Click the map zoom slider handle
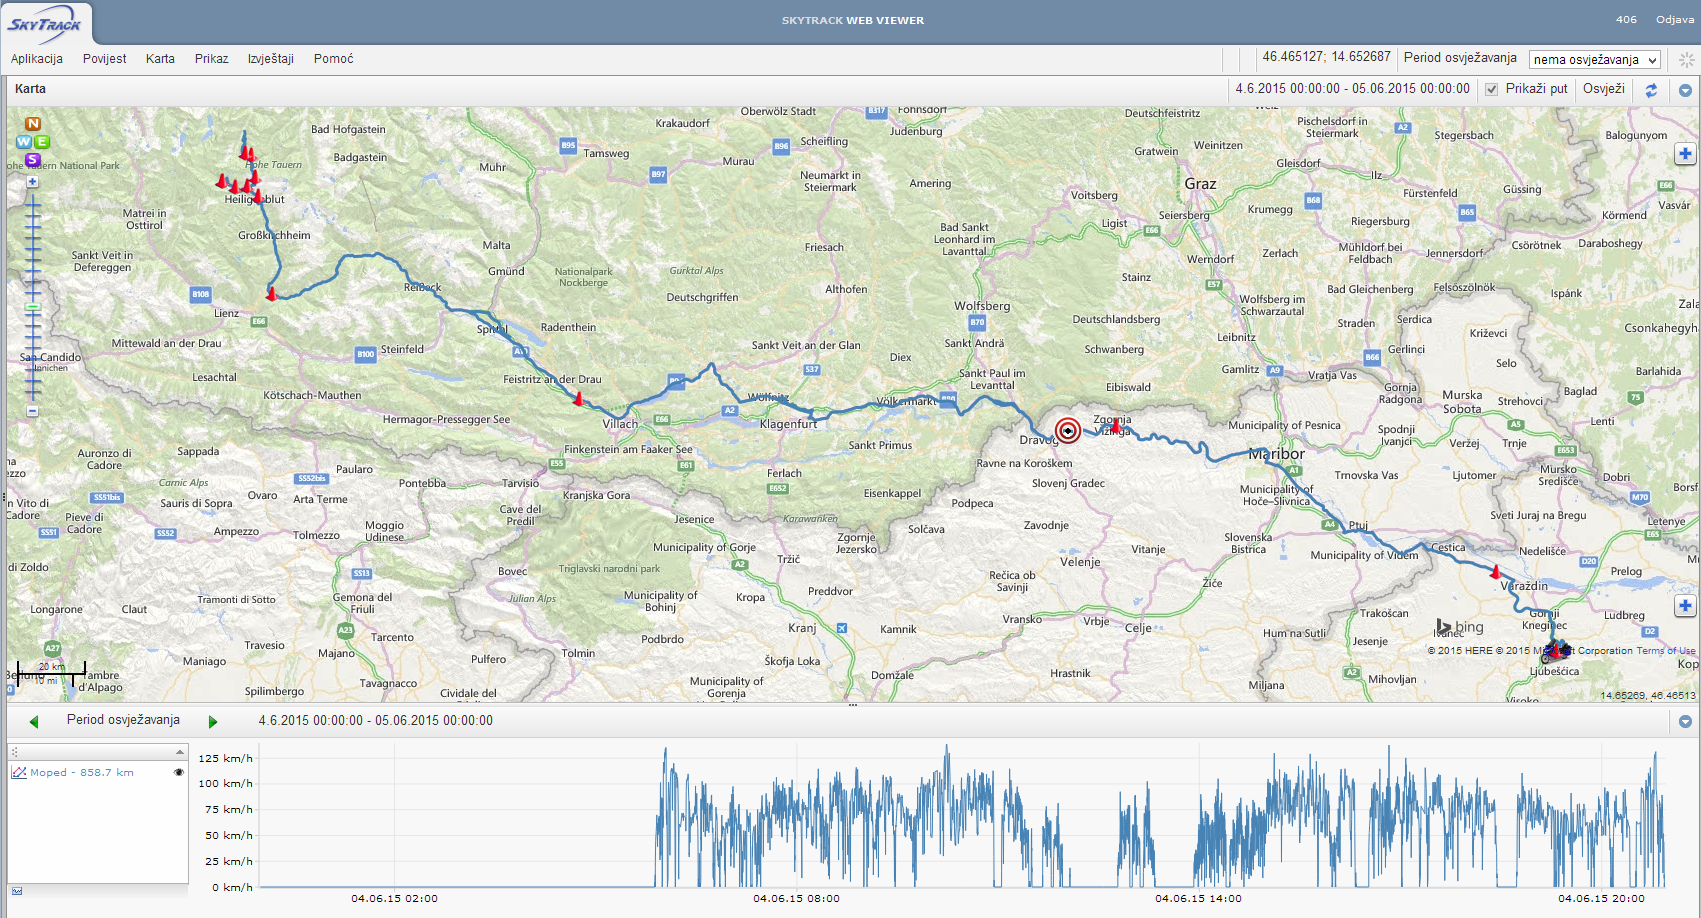This screenshot has height=918, width=1701. coord(33,307)
